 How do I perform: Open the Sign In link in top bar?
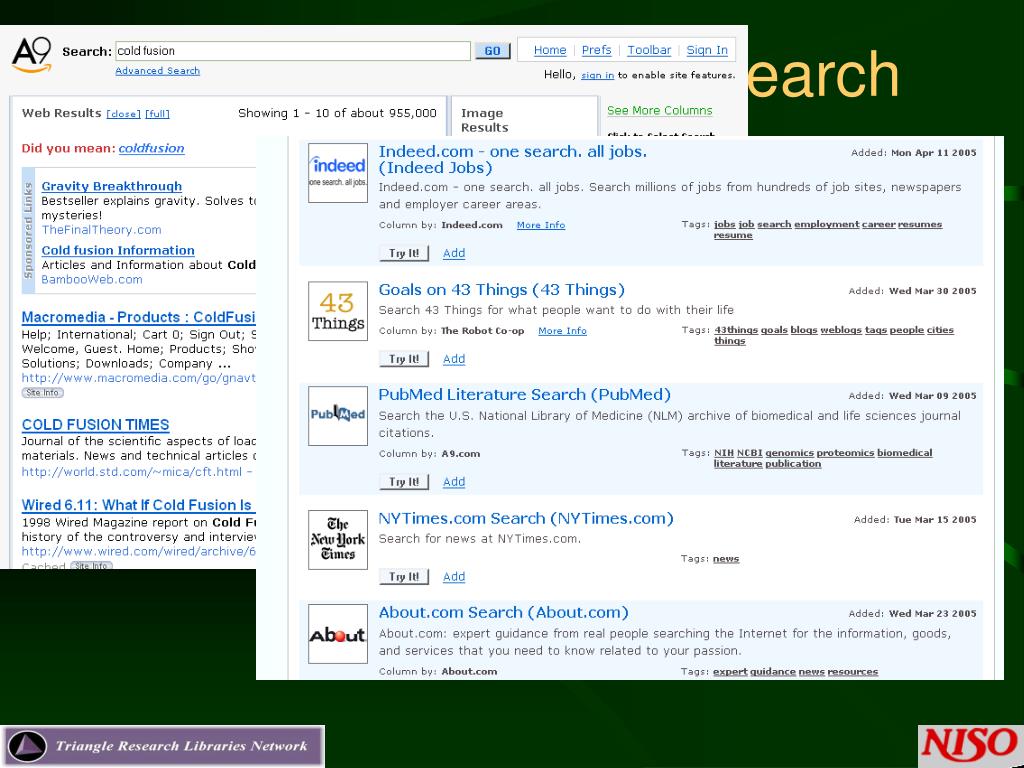click(707, 50)
